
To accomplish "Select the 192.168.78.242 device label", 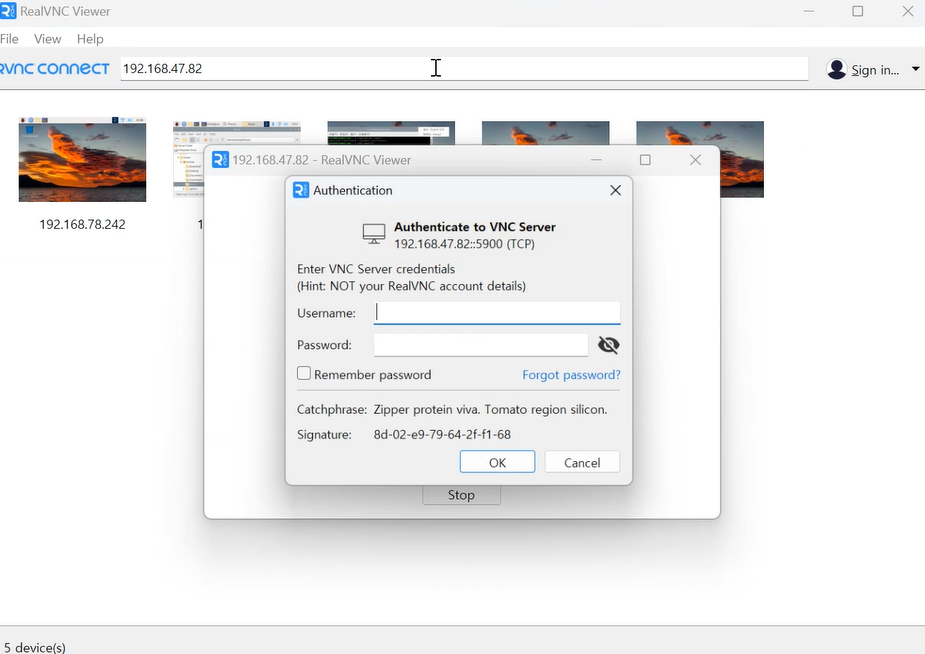I will point(83,224).
